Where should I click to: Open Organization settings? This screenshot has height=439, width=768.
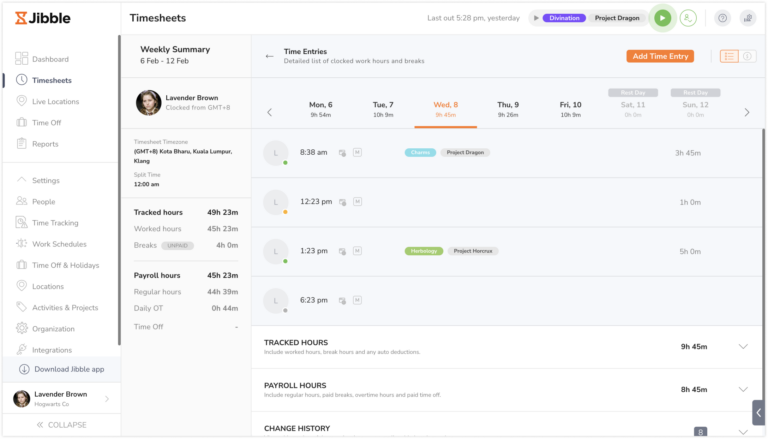46,328
